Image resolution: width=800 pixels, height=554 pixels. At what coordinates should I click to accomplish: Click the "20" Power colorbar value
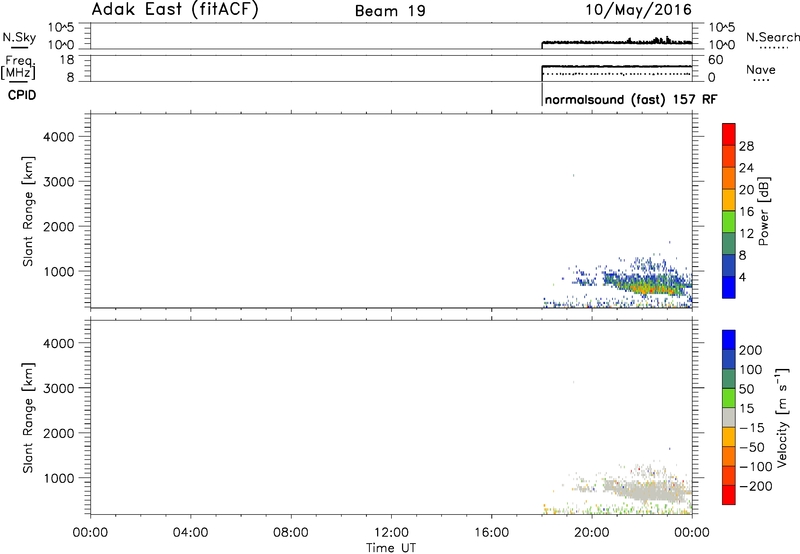746,190
